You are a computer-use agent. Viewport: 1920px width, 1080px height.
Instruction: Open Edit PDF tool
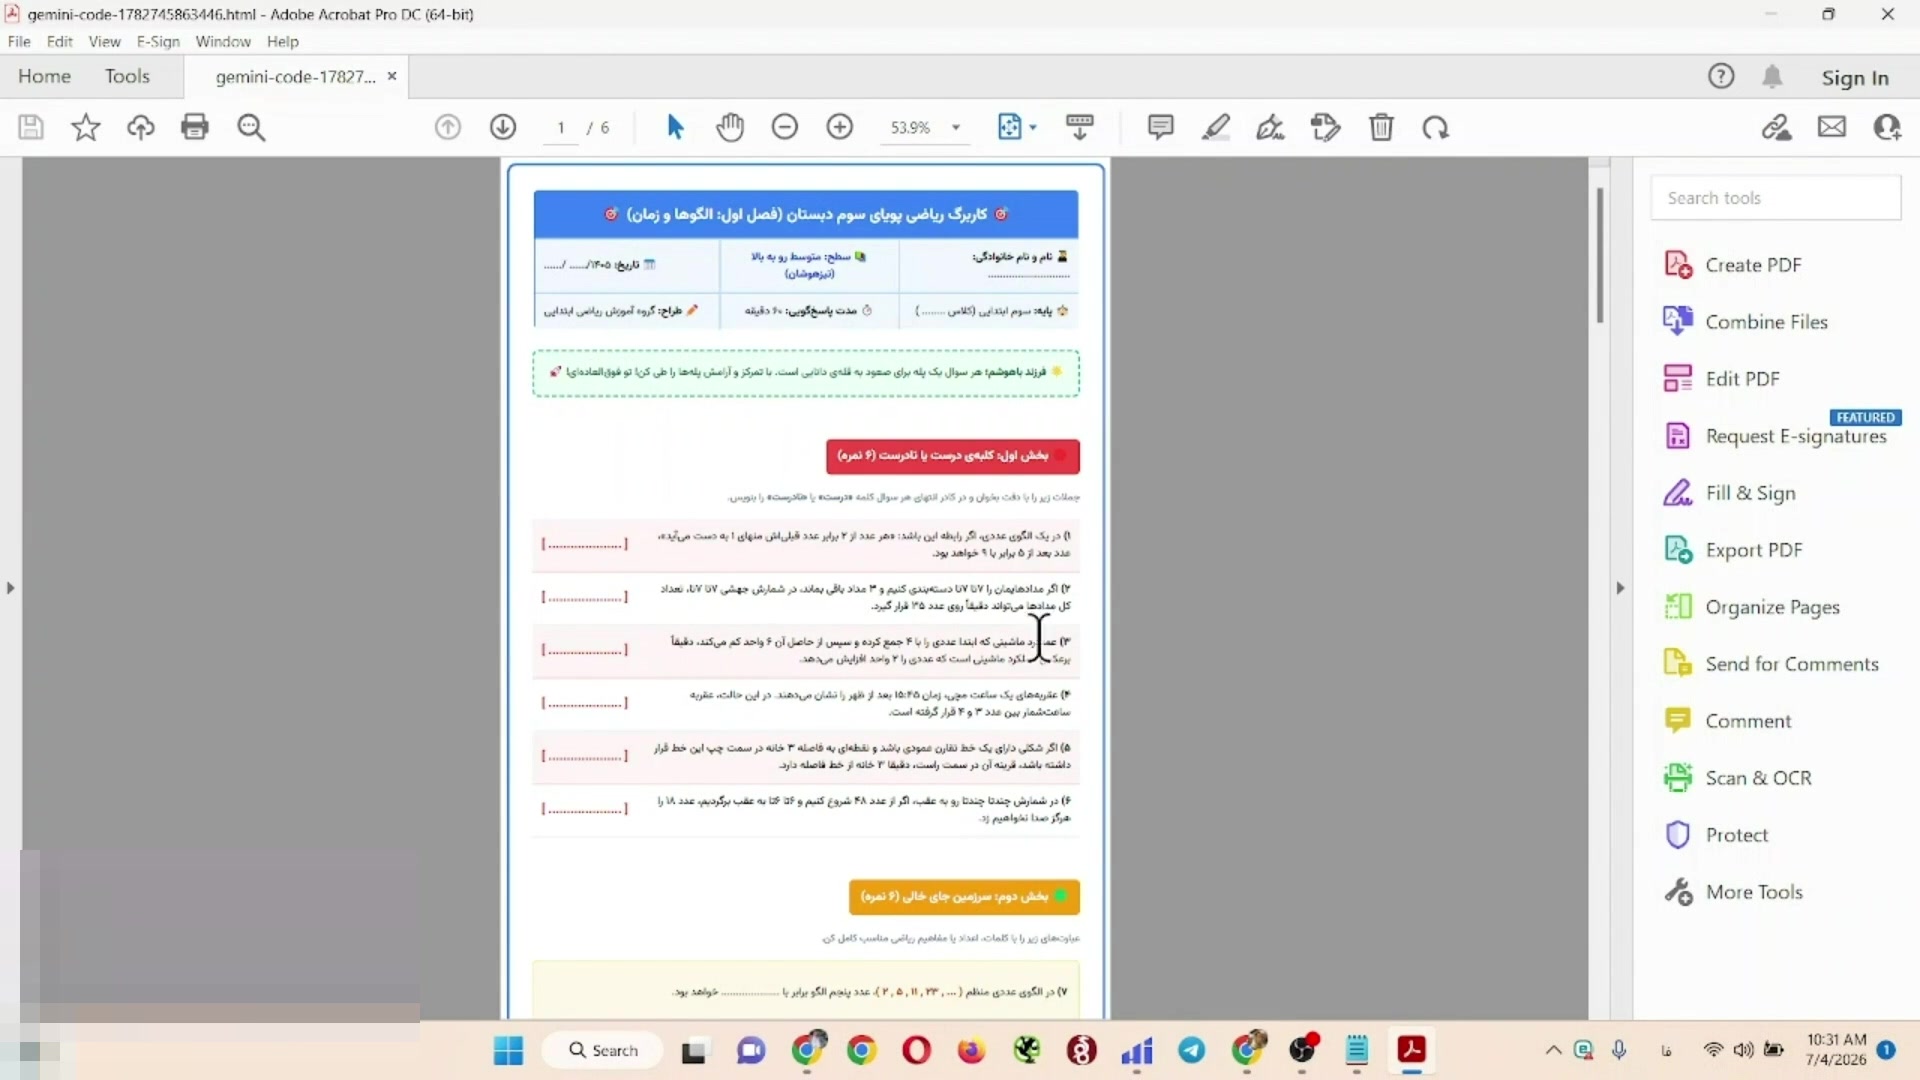pyautogui.click(x=1721, y=379)
